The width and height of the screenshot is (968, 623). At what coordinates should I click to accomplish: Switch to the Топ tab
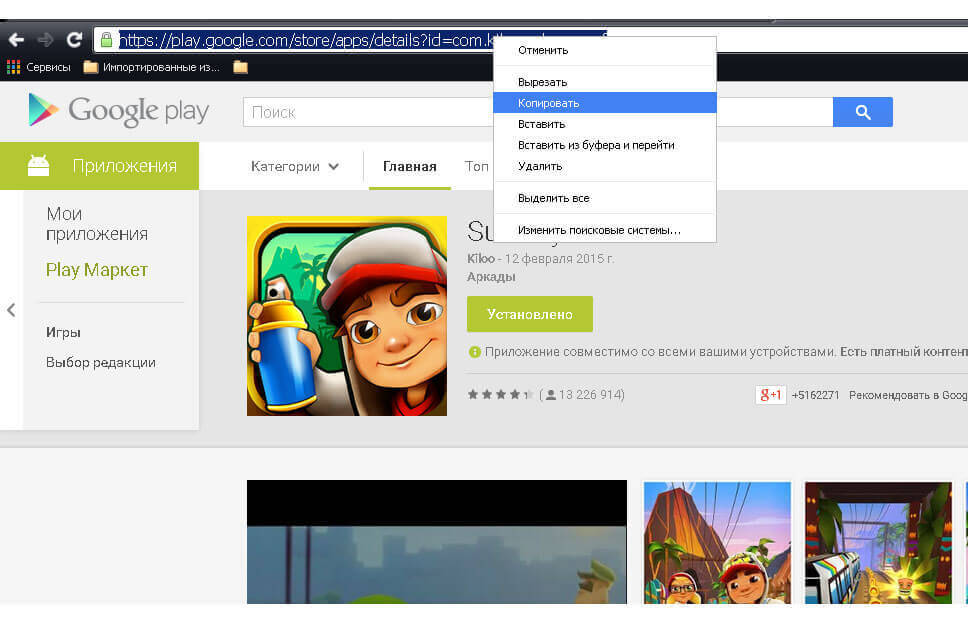pyautogui.click(x=476, y=166)
